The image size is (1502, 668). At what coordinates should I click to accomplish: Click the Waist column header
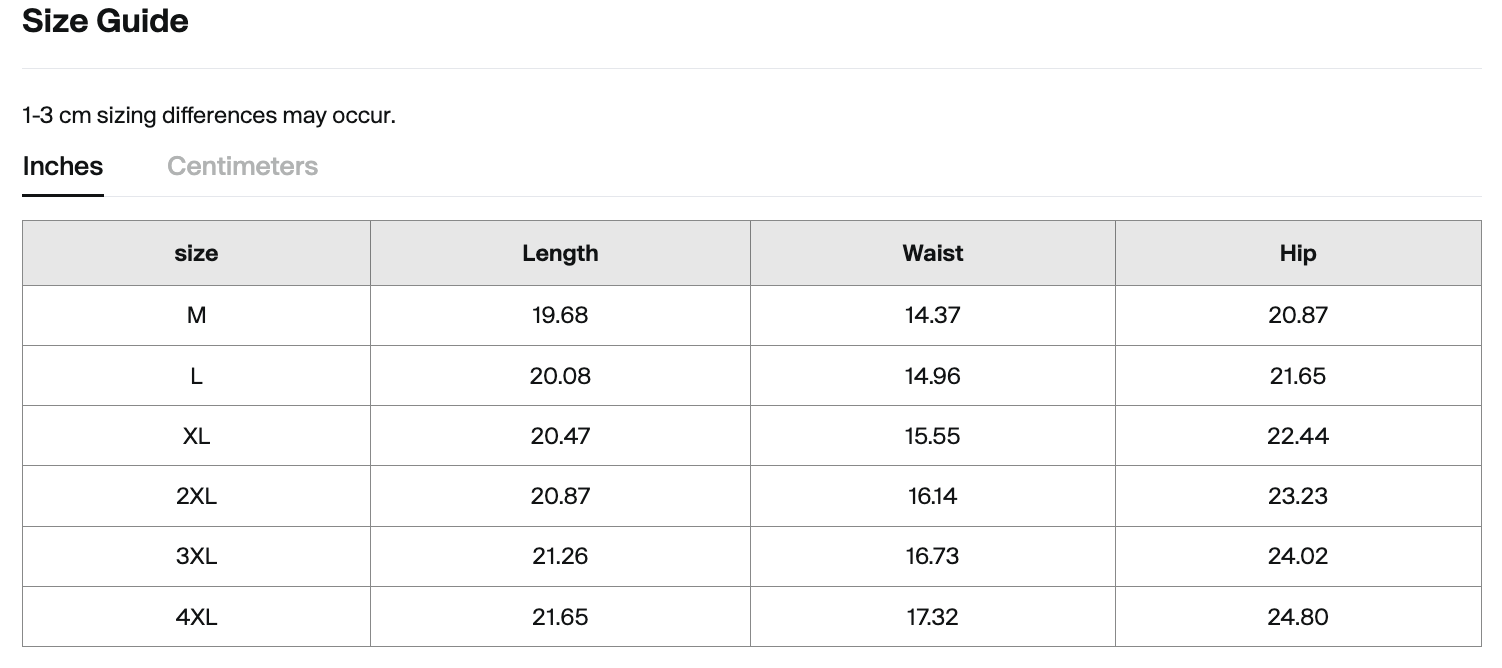pos(933,253)
